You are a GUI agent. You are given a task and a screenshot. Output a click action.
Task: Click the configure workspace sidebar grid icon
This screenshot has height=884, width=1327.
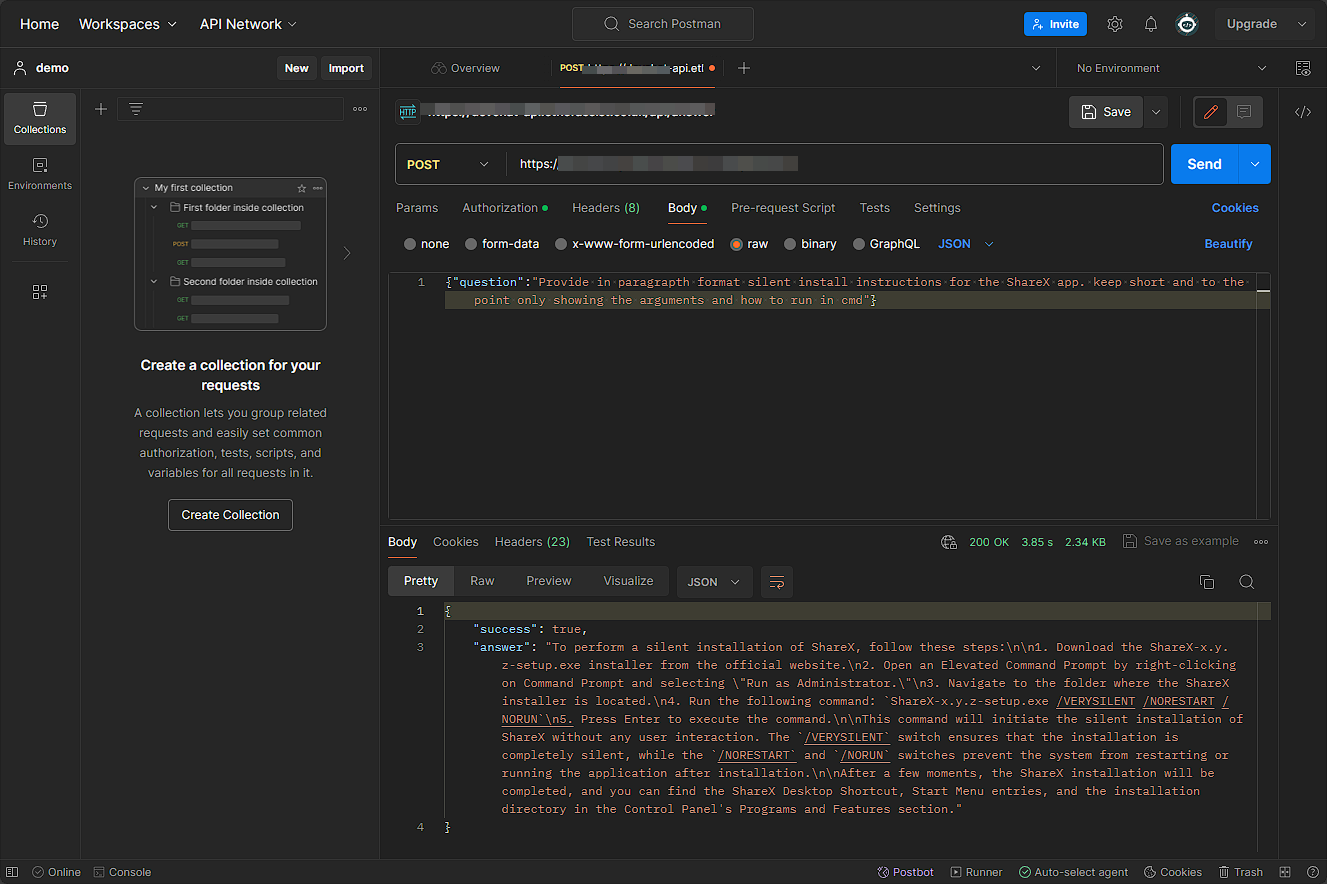click(x=40, y=292)
